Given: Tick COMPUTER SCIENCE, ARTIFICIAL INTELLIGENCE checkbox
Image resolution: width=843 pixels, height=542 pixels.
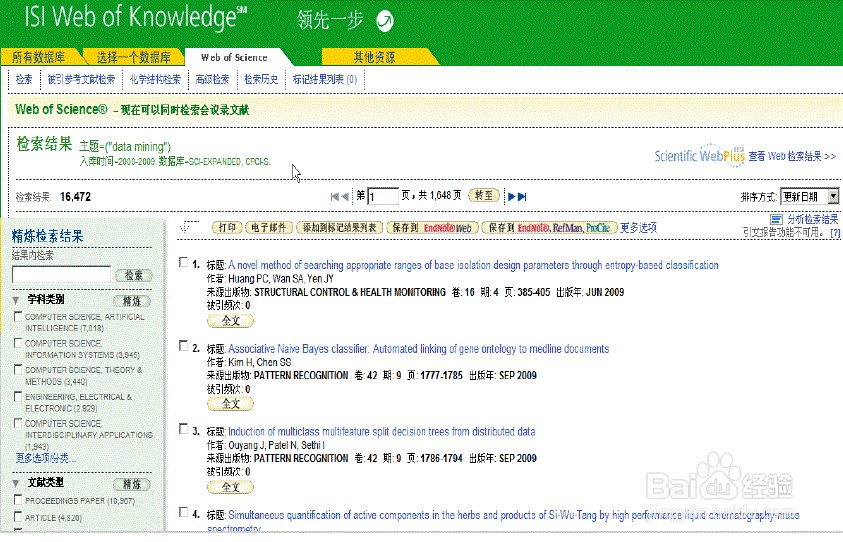Looking at the screenshot, I should pyautogui.click(x=18, y=317).
